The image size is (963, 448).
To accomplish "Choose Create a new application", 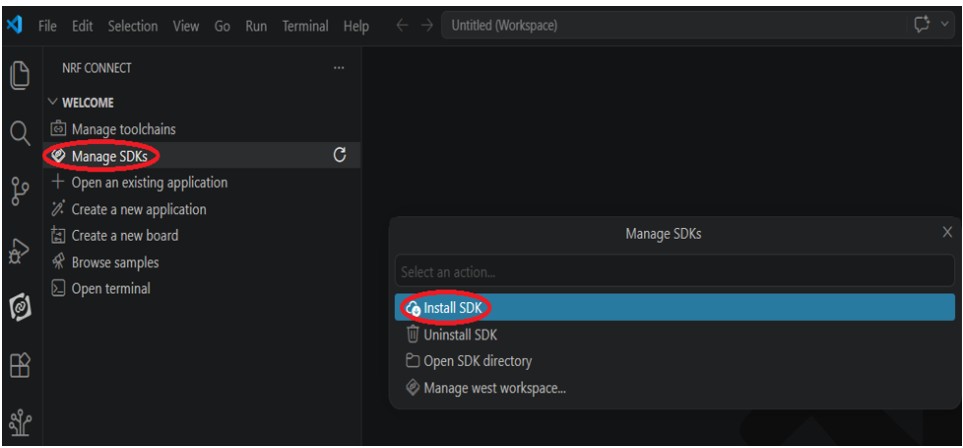I will pyautogui.click(x=201, y=209).
